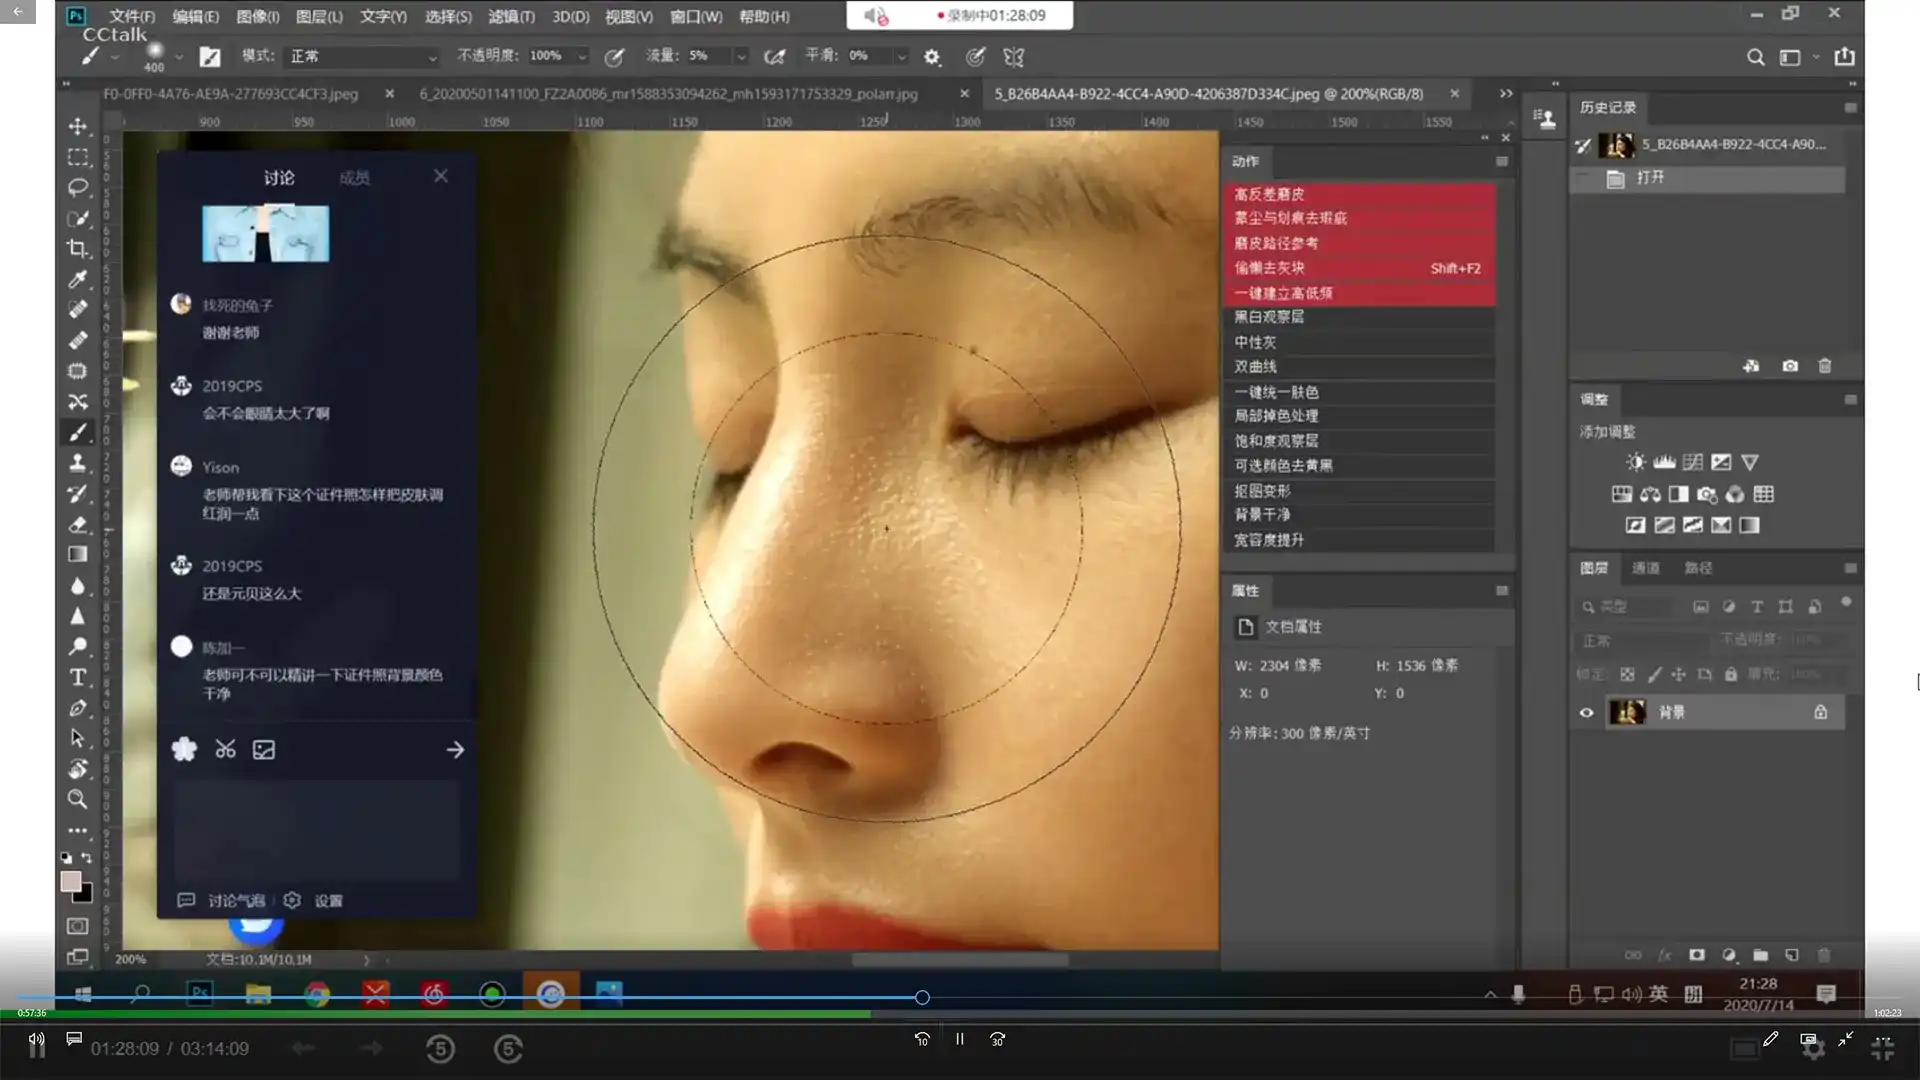Toggle lock position for layers
This screenshot has height=1080, width=1920.
[x=1678, y=675]
